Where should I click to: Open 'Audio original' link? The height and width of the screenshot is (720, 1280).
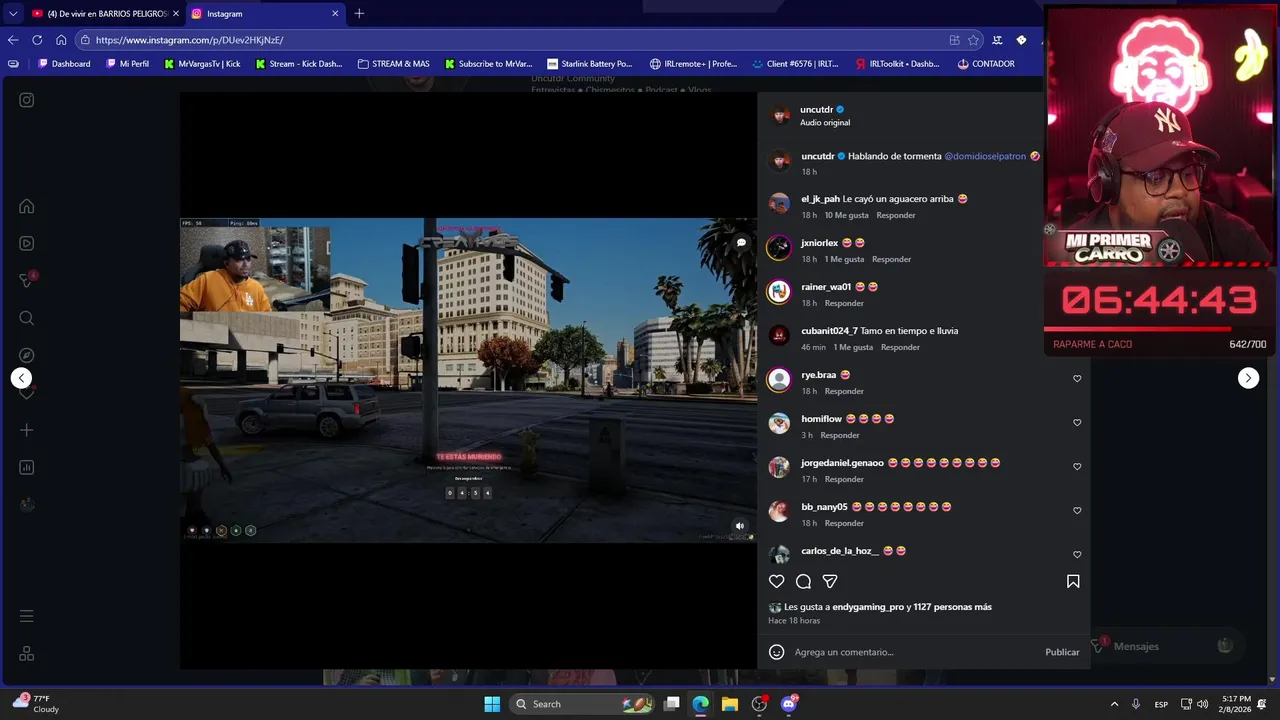[x=825, y=123]
